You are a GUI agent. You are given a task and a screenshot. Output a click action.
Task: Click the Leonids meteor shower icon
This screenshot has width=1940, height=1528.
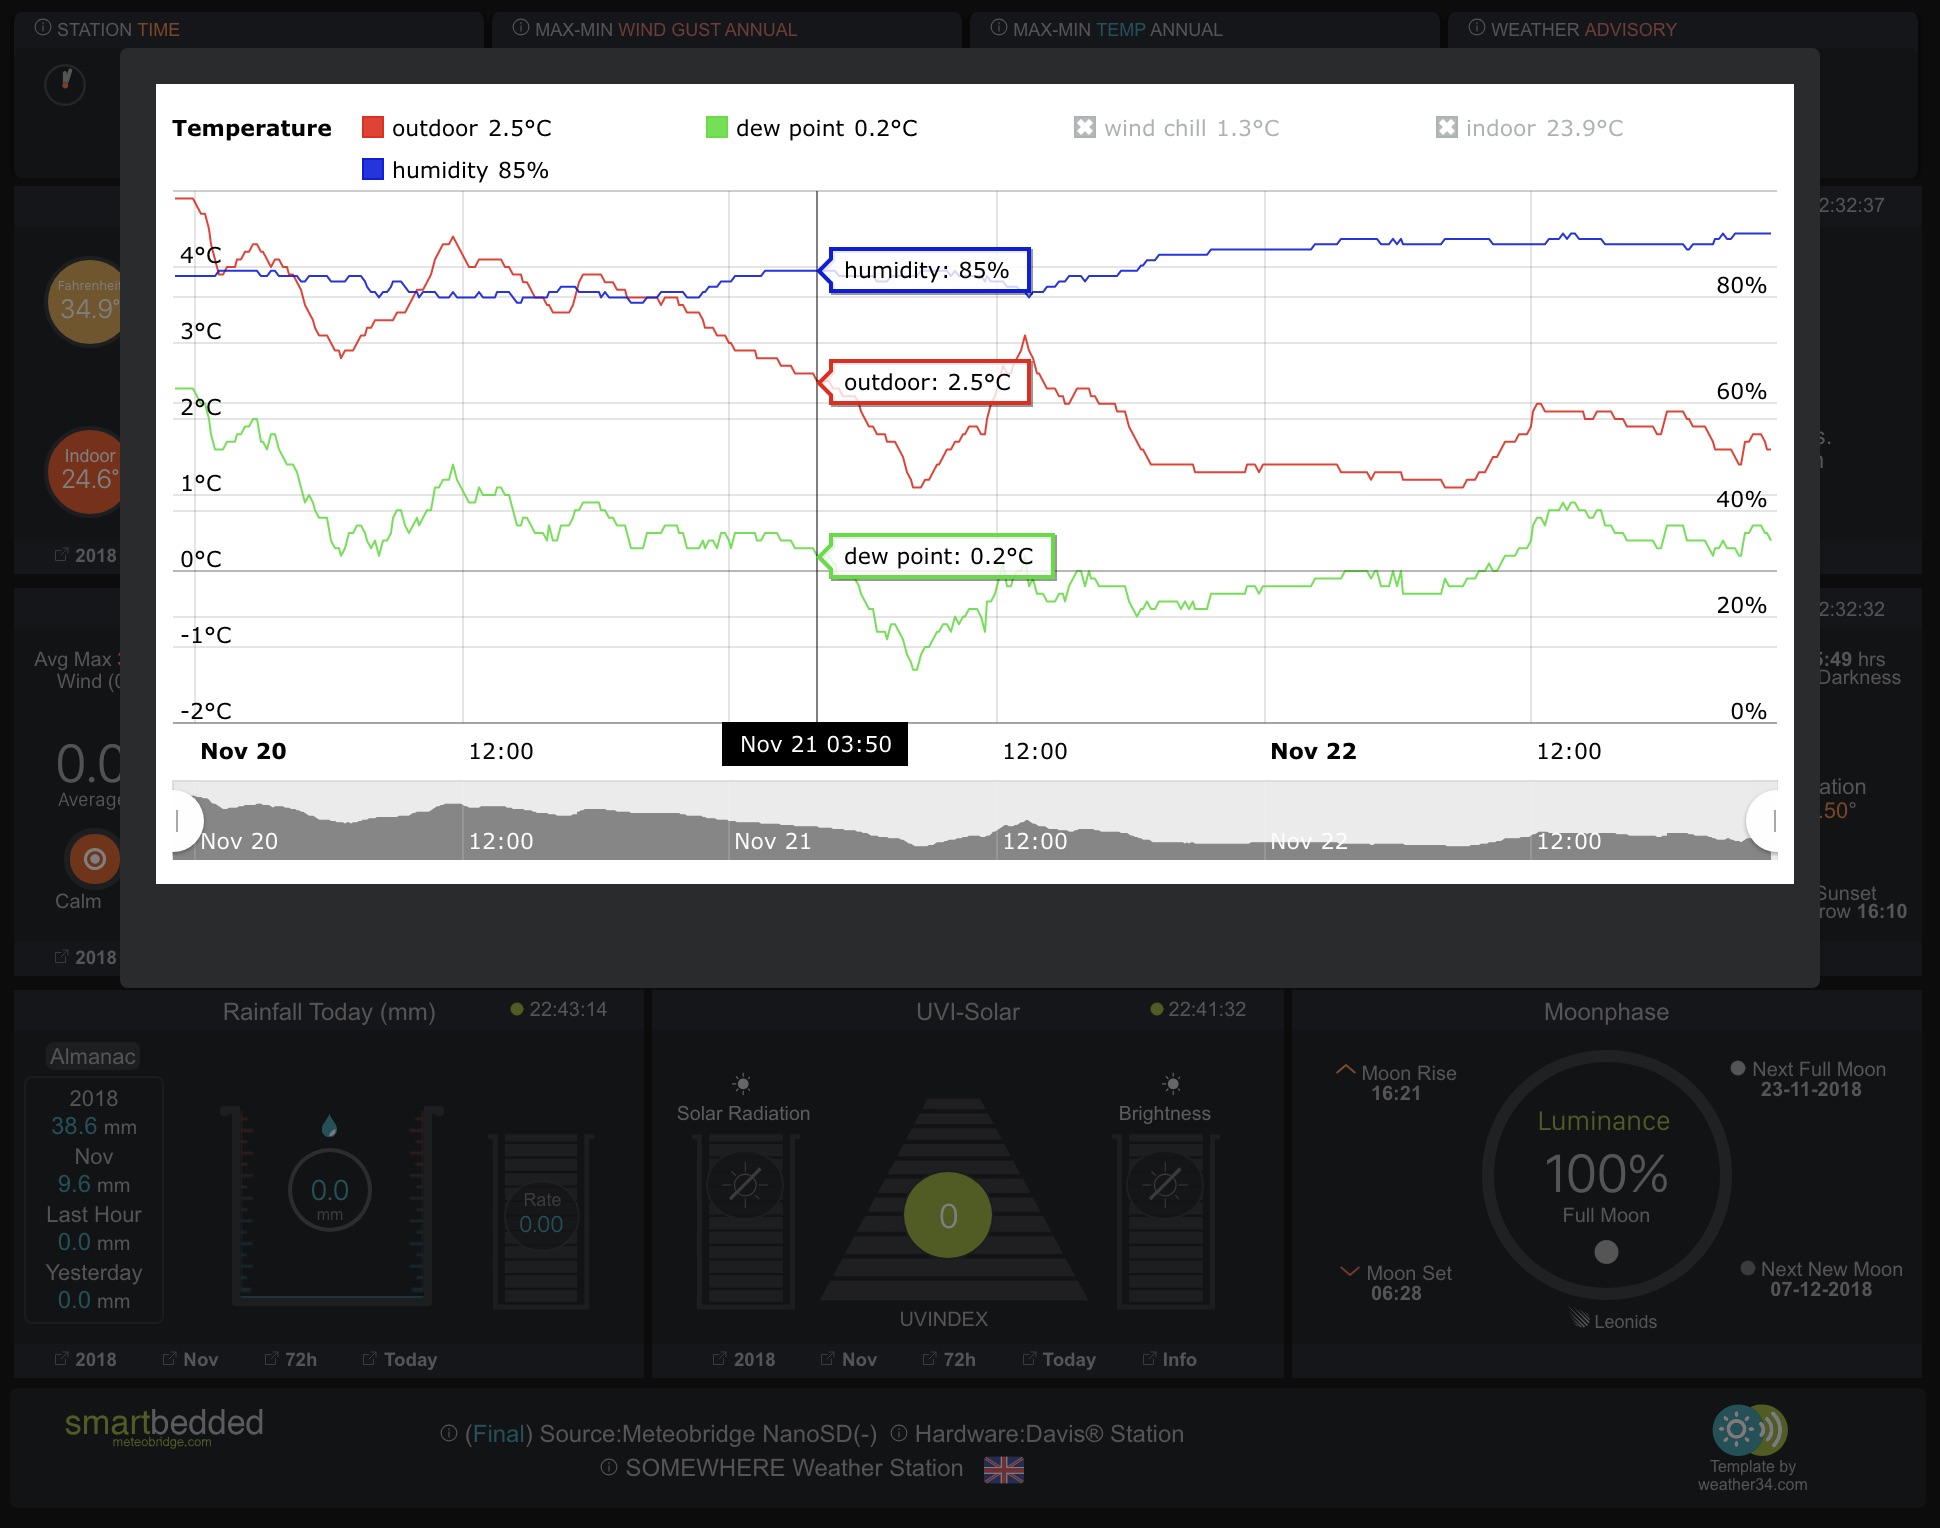click(1580, 1318)
